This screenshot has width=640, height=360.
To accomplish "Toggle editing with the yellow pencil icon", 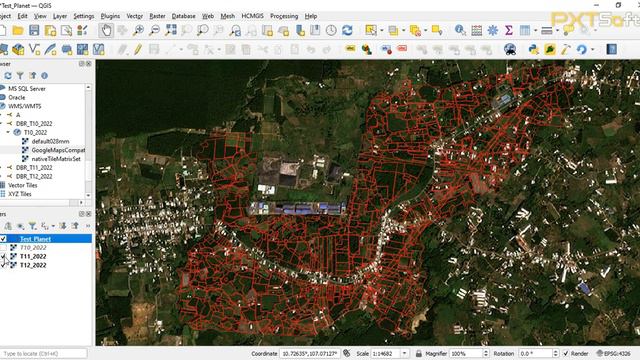I will tap(138, 49).
